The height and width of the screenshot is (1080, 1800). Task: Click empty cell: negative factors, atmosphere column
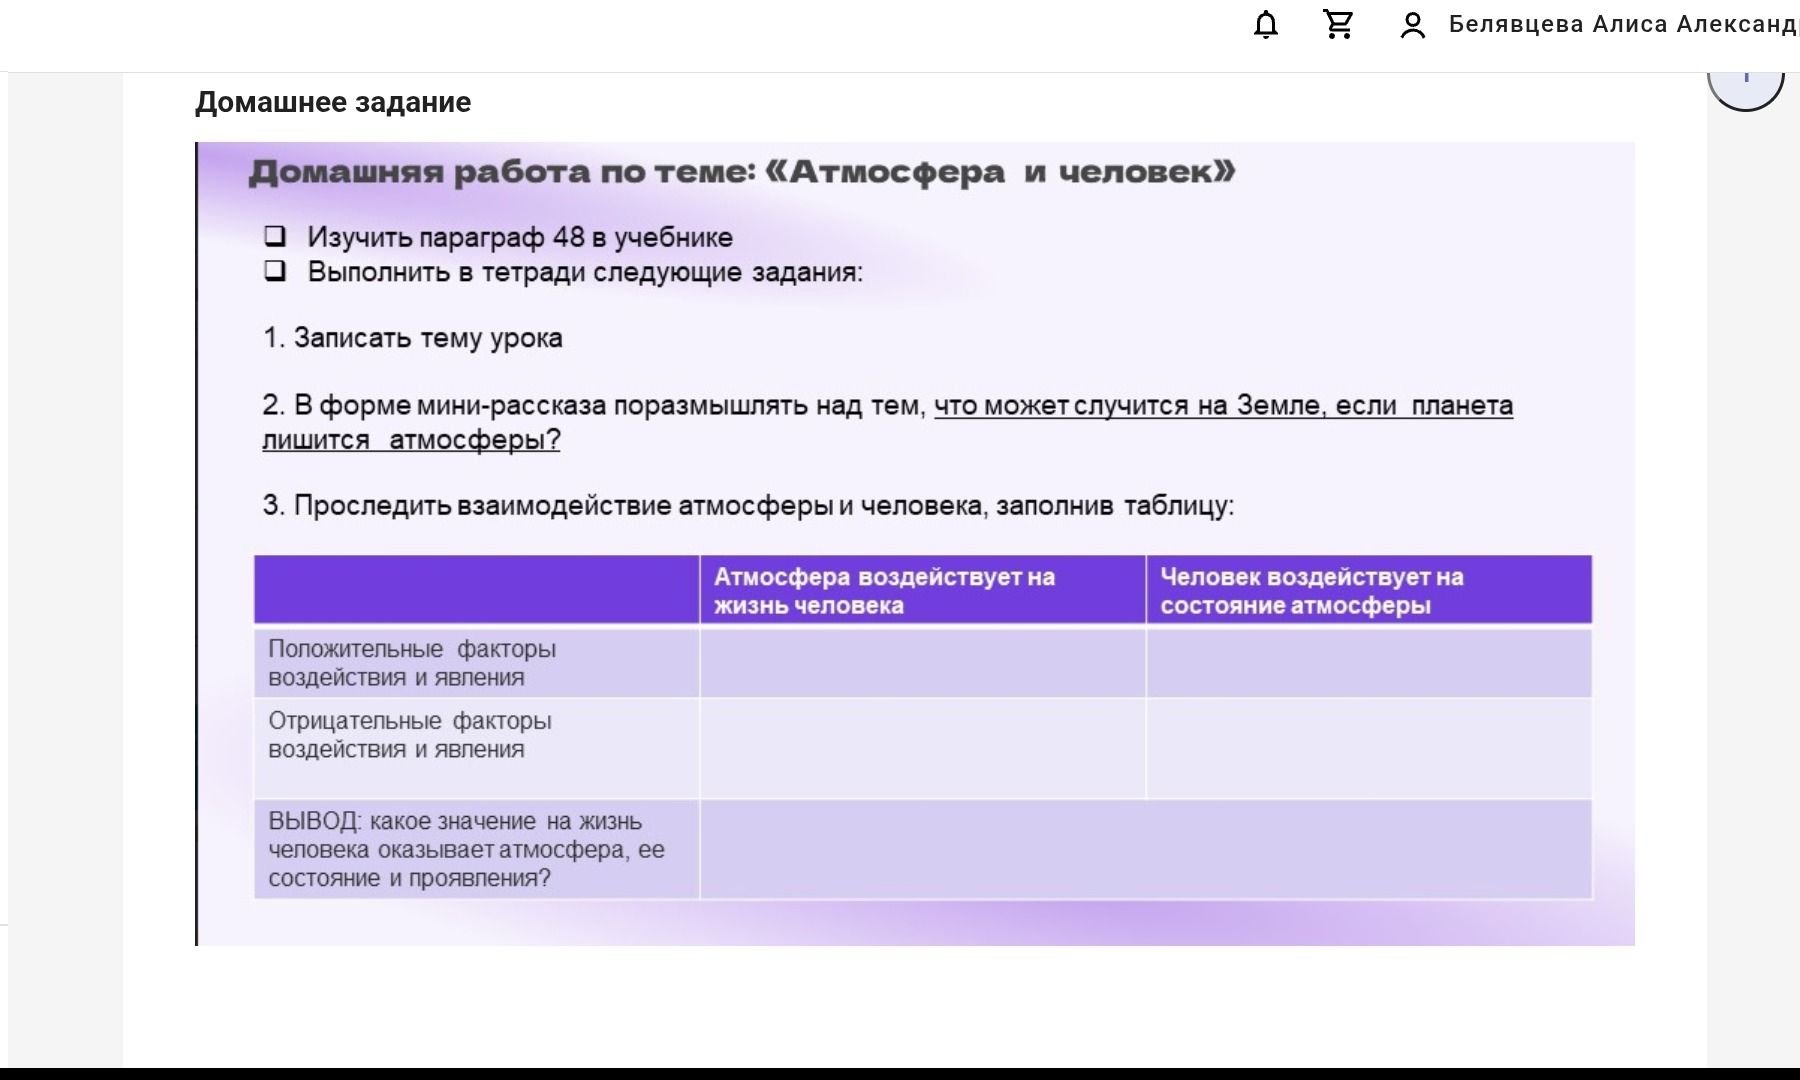click(922, 748)
